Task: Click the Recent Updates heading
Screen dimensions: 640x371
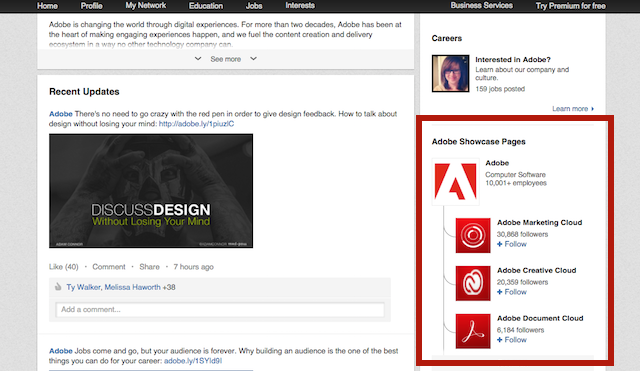Action: (84, 92)
